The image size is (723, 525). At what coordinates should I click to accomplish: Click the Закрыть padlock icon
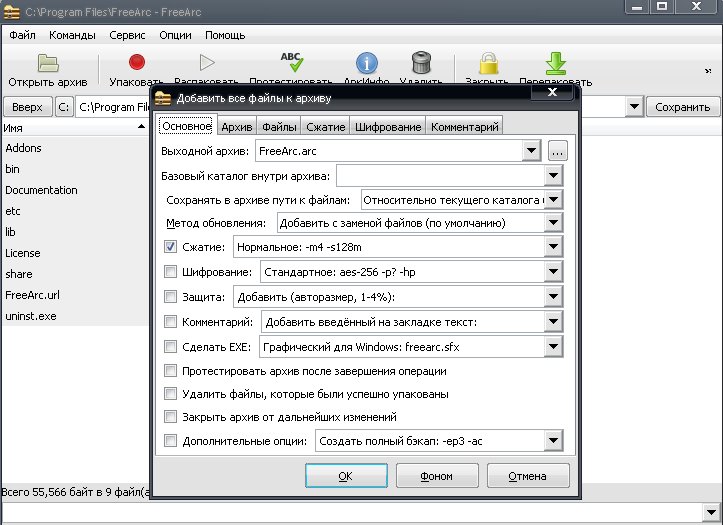pyautogui.click(x=487, y=64)
